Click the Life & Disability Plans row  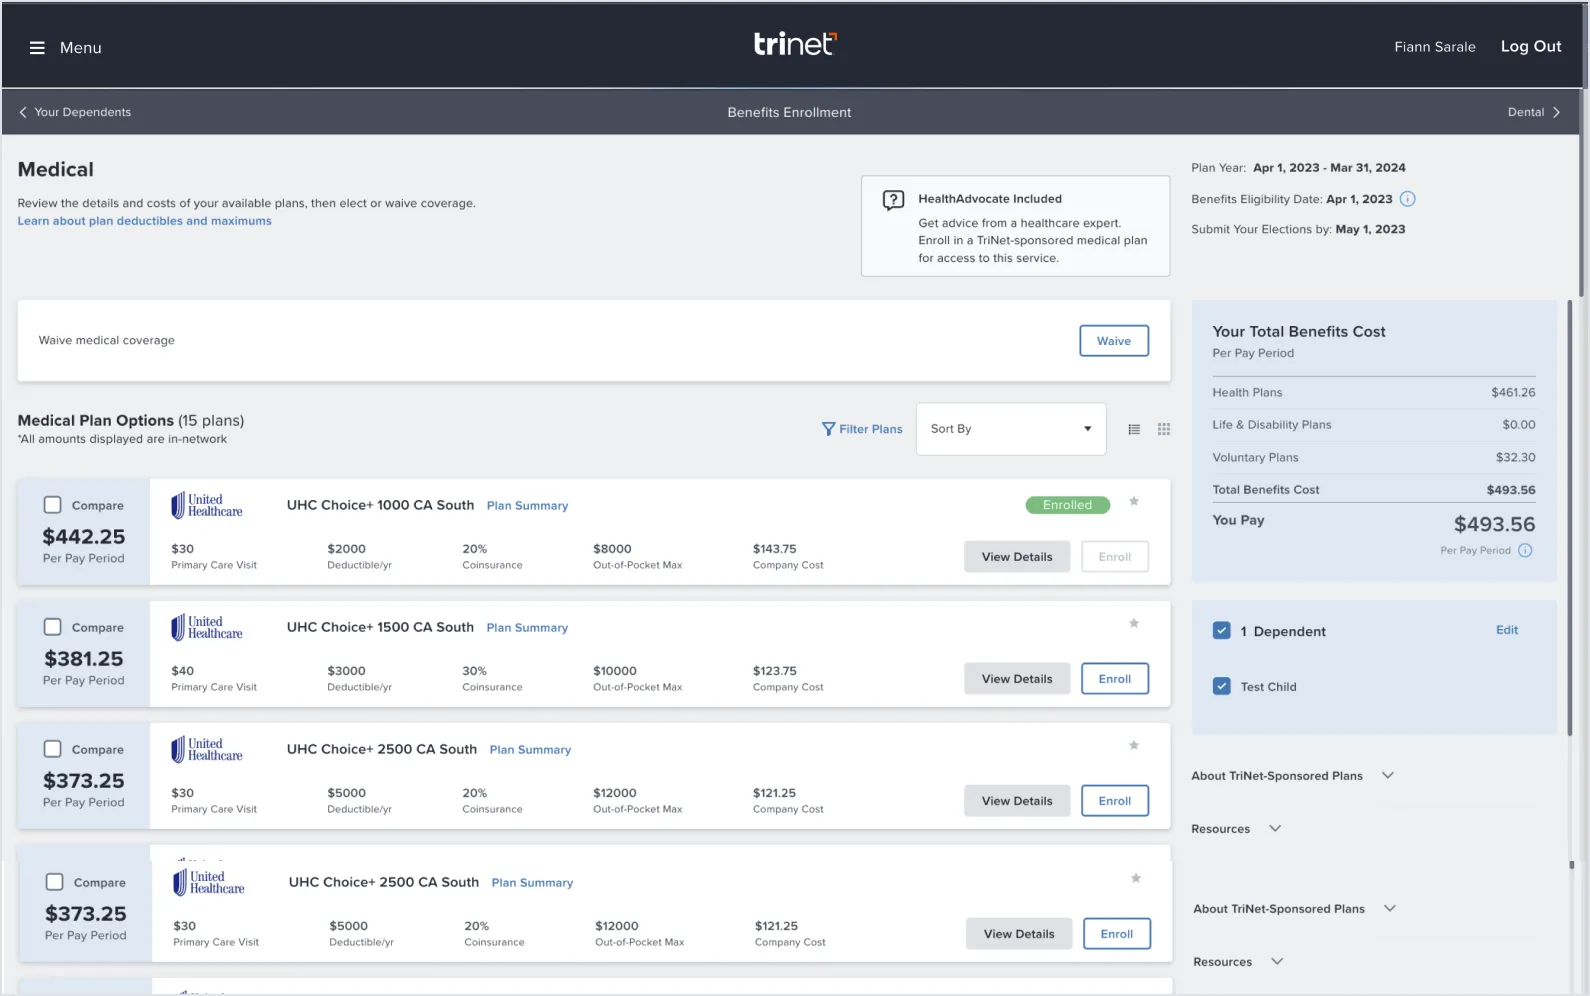pos(1374,425)
